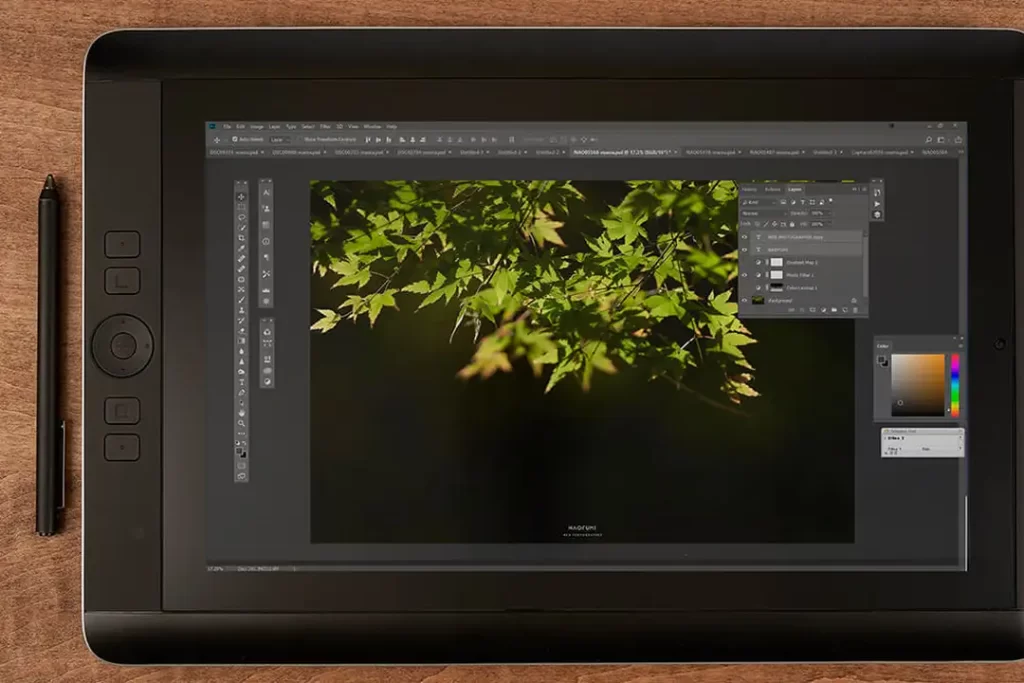Select the Crop tool

point(241,238)
